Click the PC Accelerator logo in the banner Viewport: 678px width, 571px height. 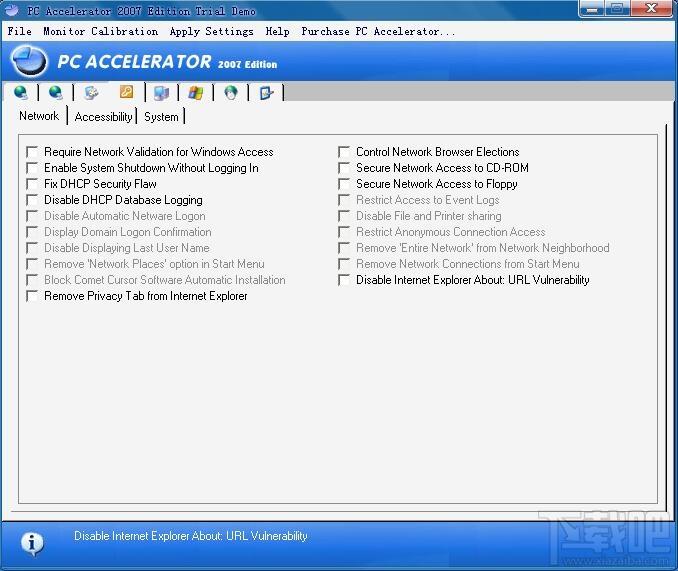29,61
